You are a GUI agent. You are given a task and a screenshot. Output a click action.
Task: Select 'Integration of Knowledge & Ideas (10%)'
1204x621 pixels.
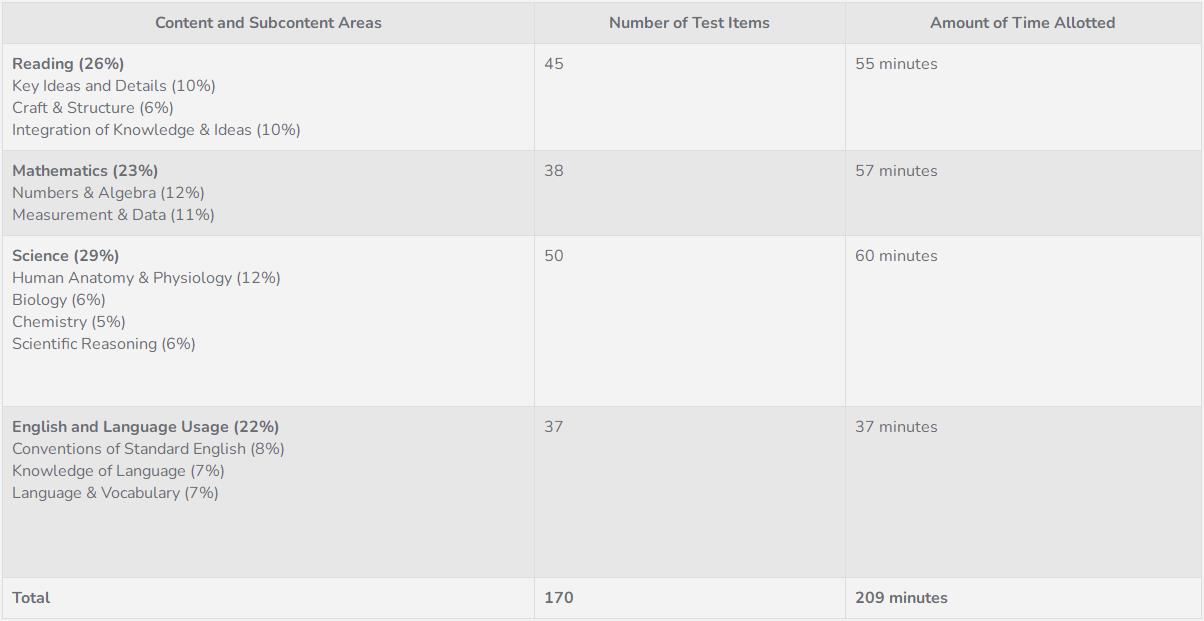pyautogui.click(x=156, y=130)
